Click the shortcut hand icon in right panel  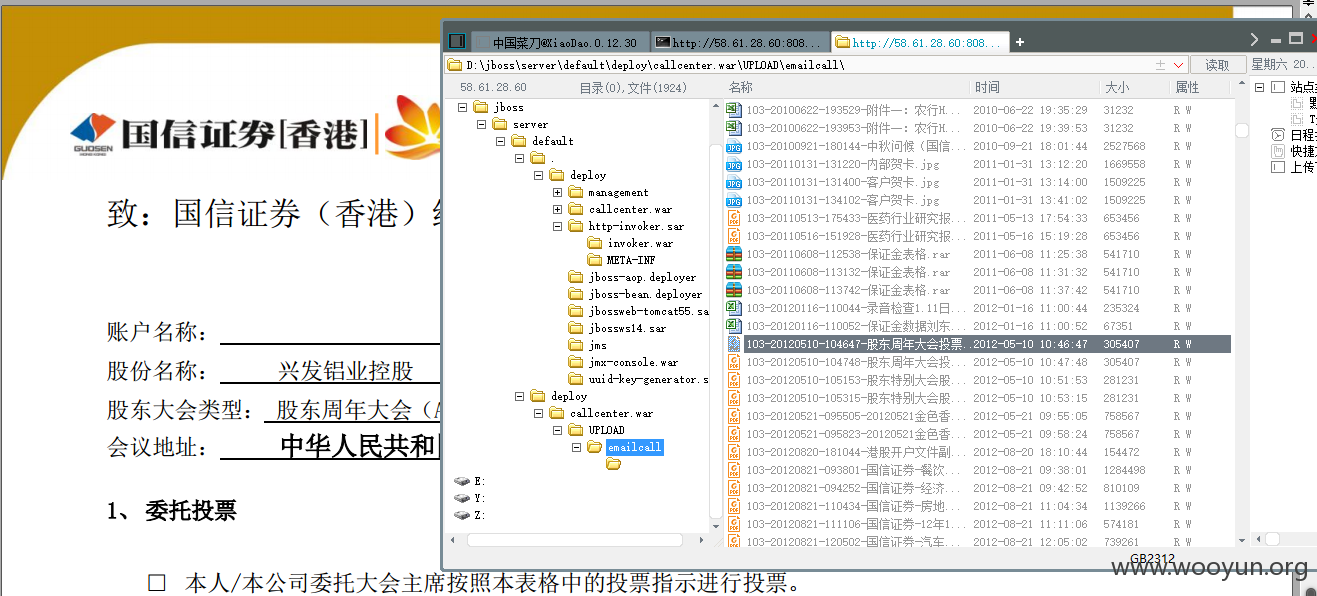tap(1277, 151)
